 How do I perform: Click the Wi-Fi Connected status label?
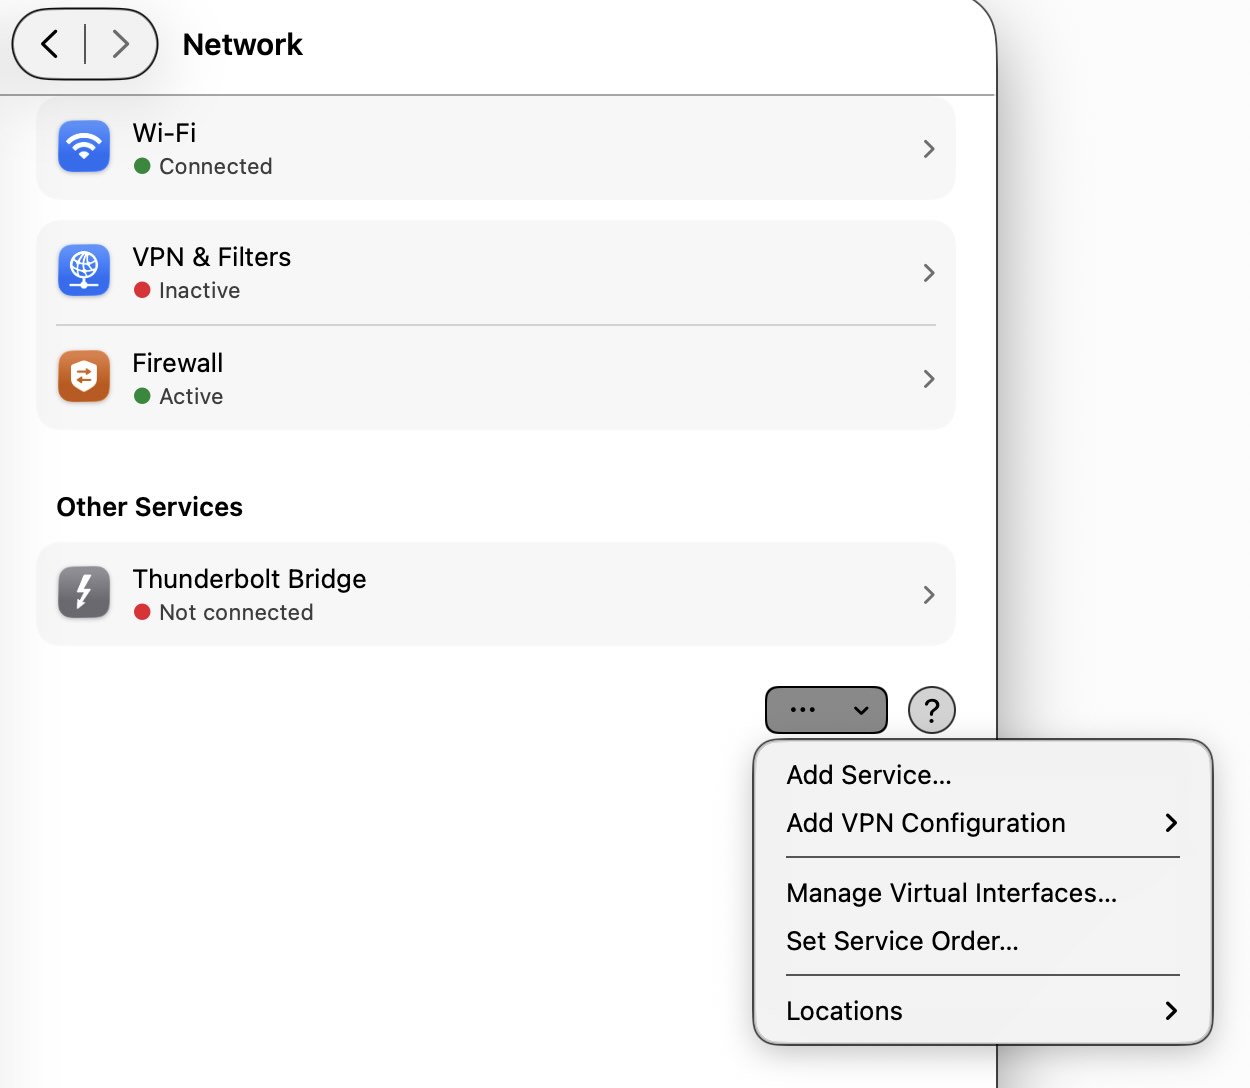(215, 166)
